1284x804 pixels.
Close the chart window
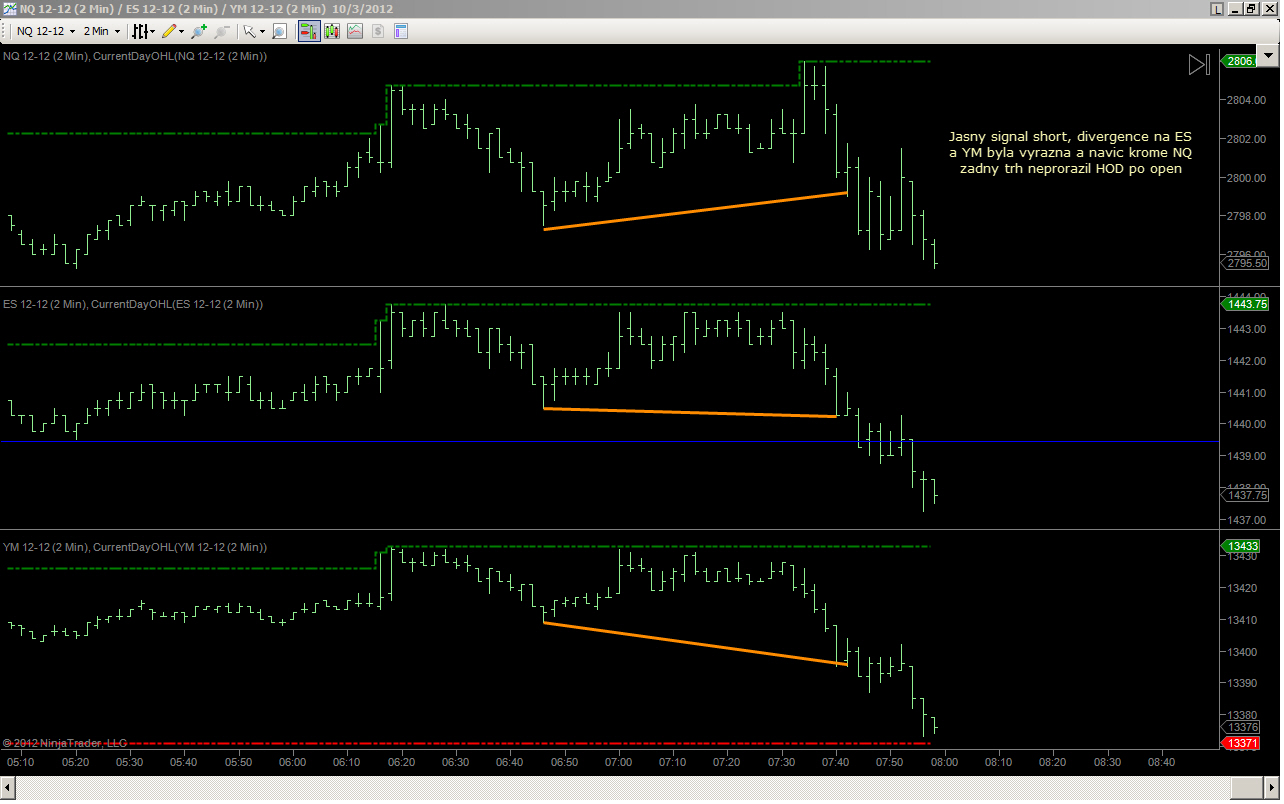coord(1268,9)
